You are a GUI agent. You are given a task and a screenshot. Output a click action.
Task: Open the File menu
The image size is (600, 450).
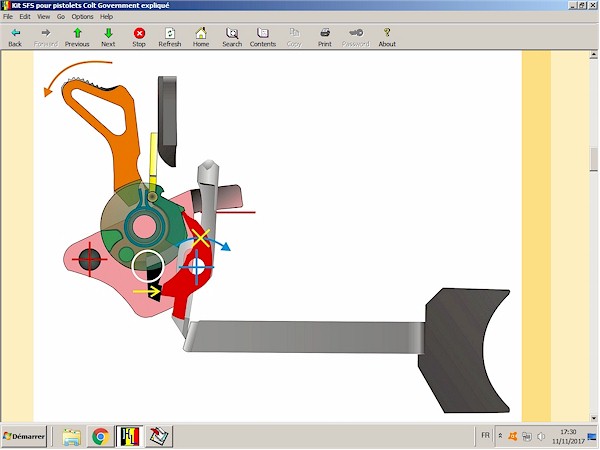[9, 17]
